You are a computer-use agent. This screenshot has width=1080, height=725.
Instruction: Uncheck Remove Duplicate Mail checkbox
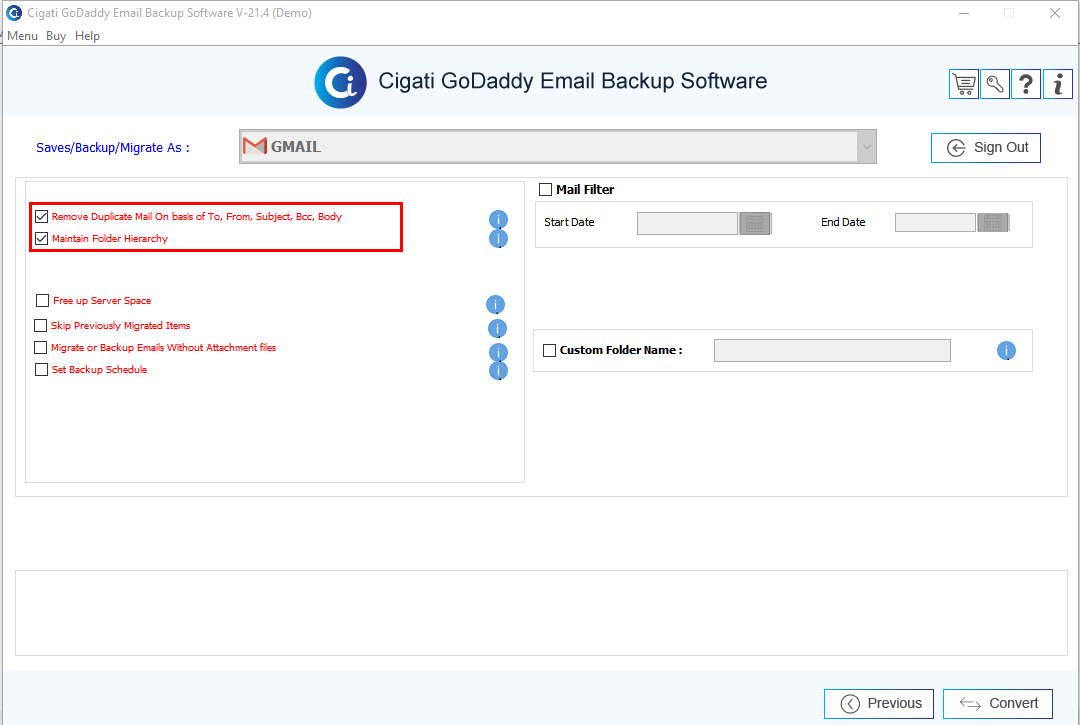point(41,216)
